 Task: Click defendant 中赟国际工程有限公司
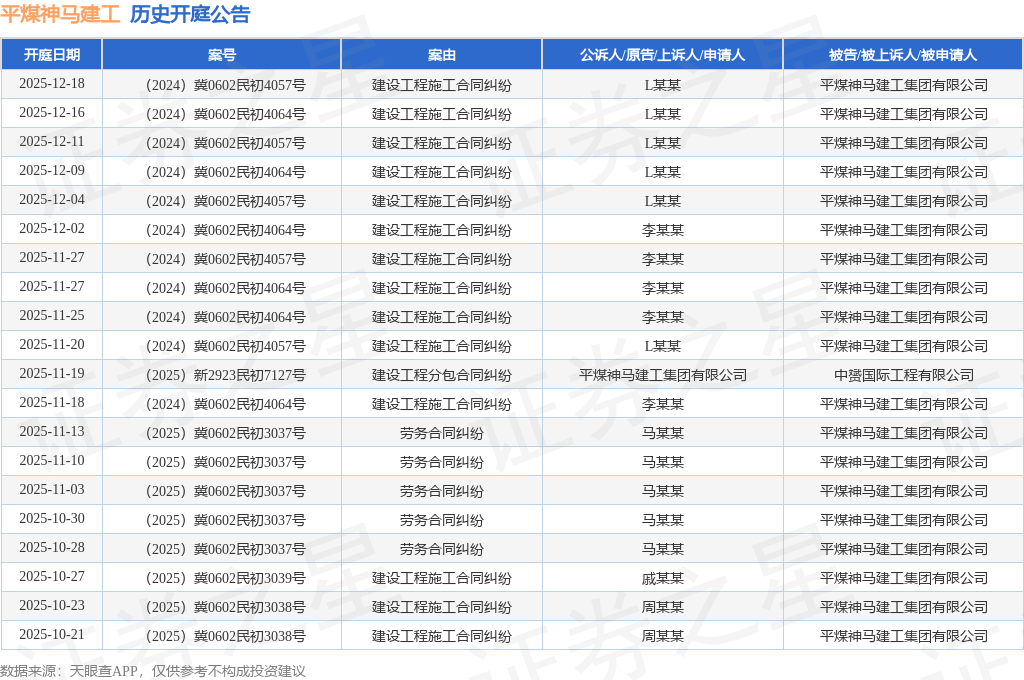pyautogui.click(x=904, y=375)
